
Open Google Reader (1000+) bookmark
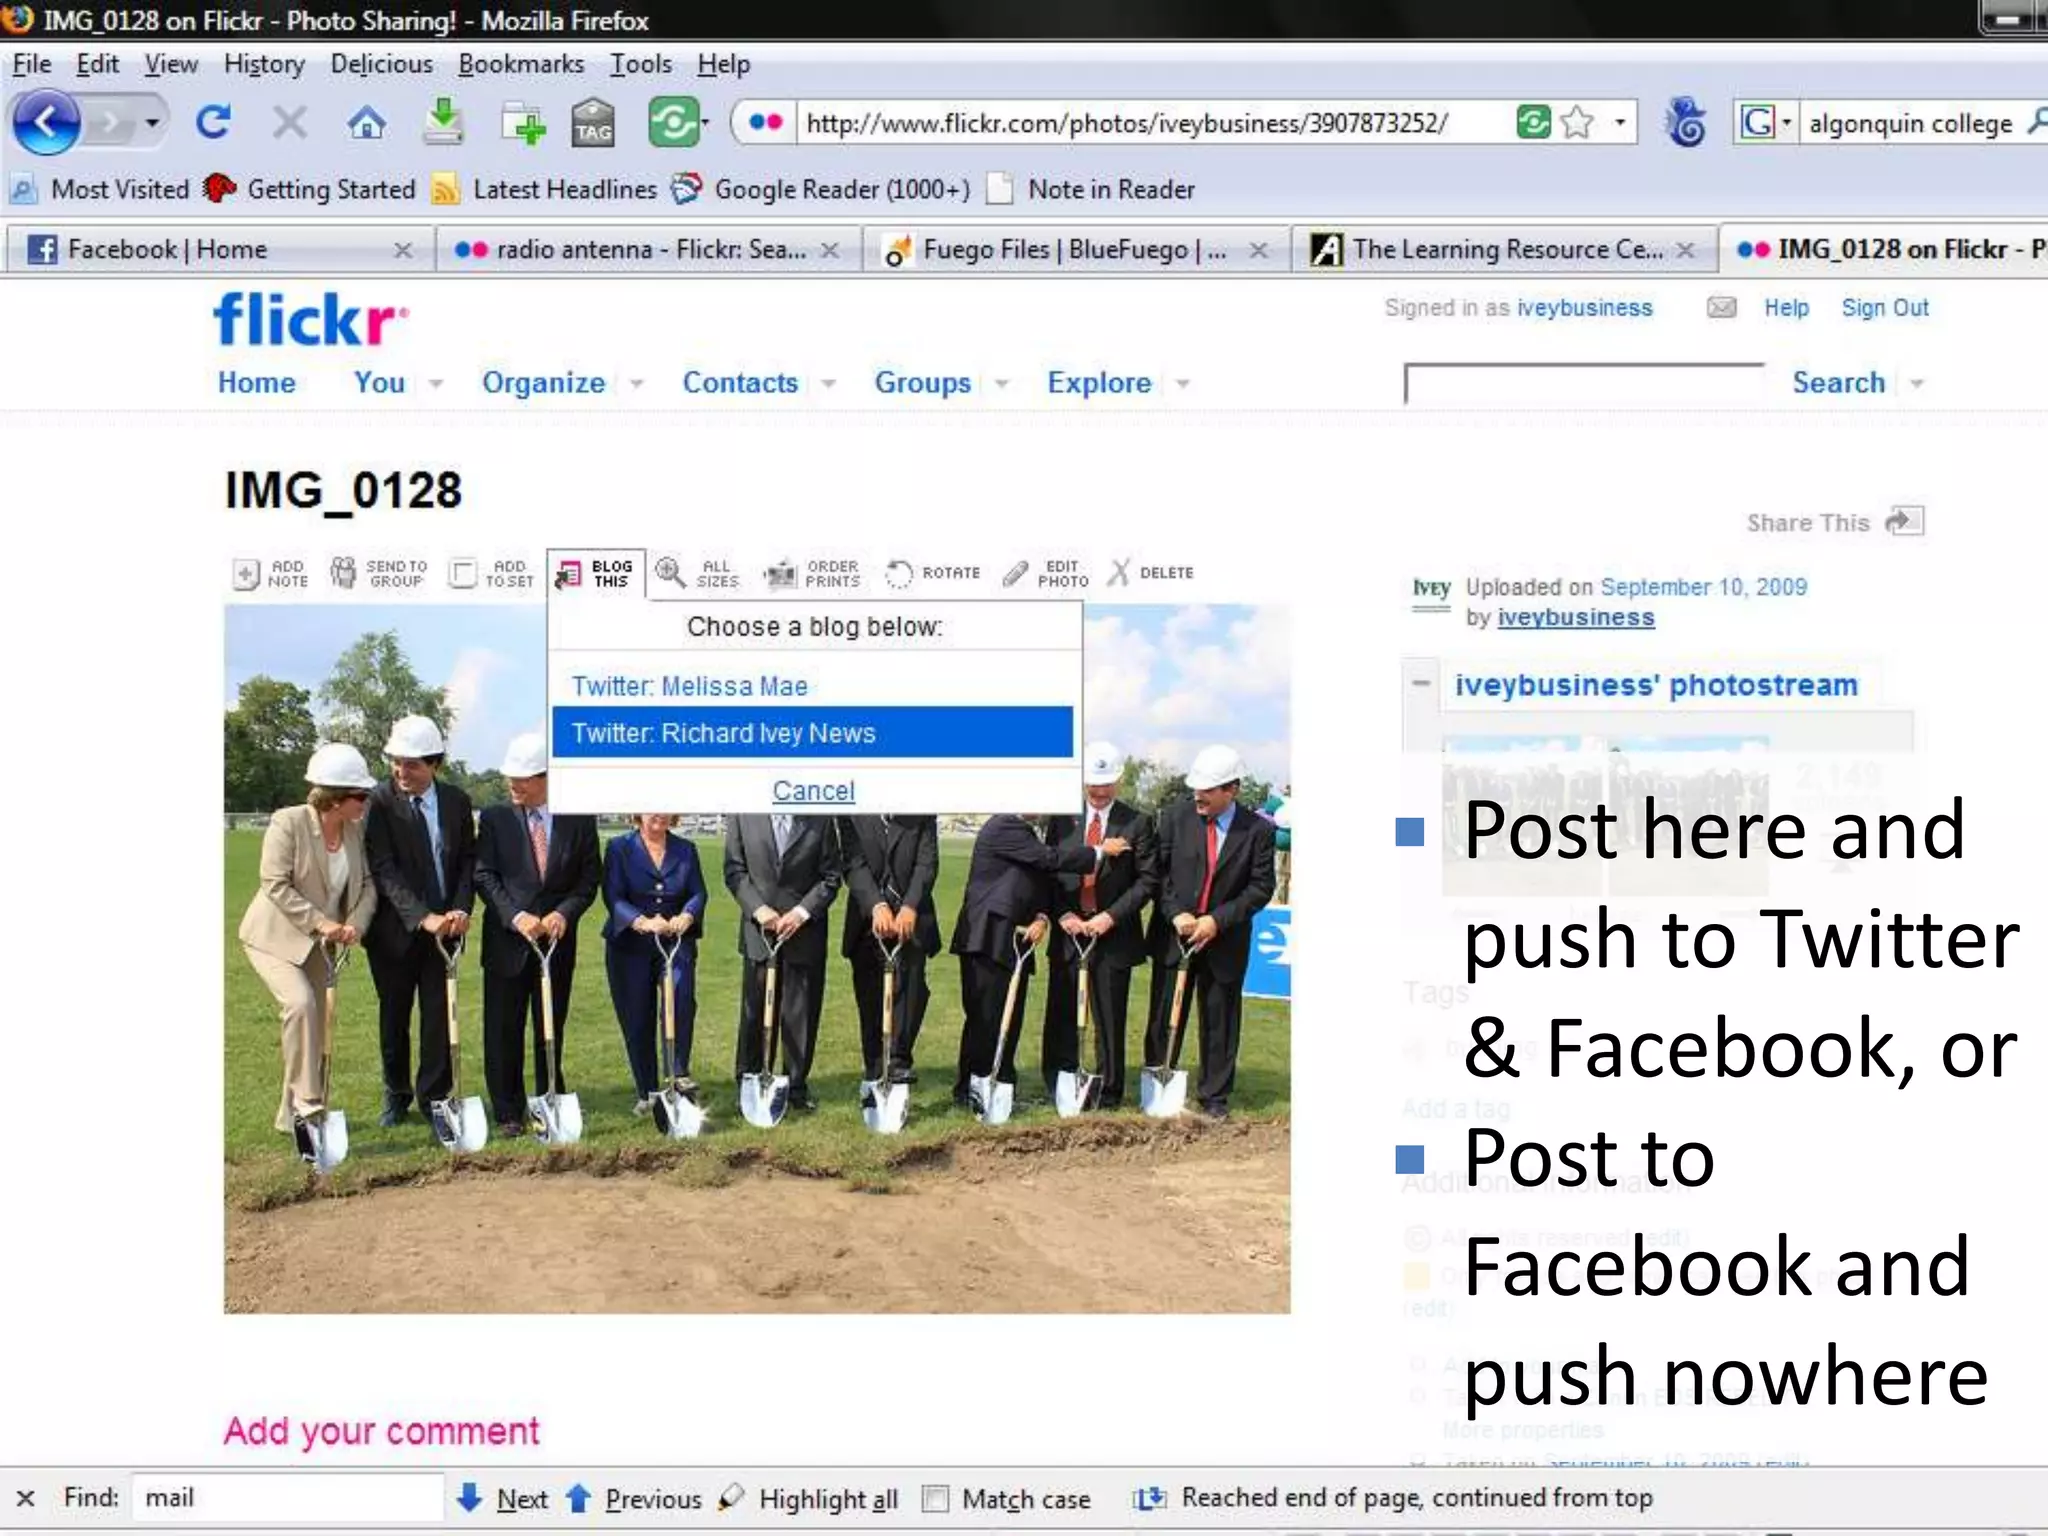[820, 189]
